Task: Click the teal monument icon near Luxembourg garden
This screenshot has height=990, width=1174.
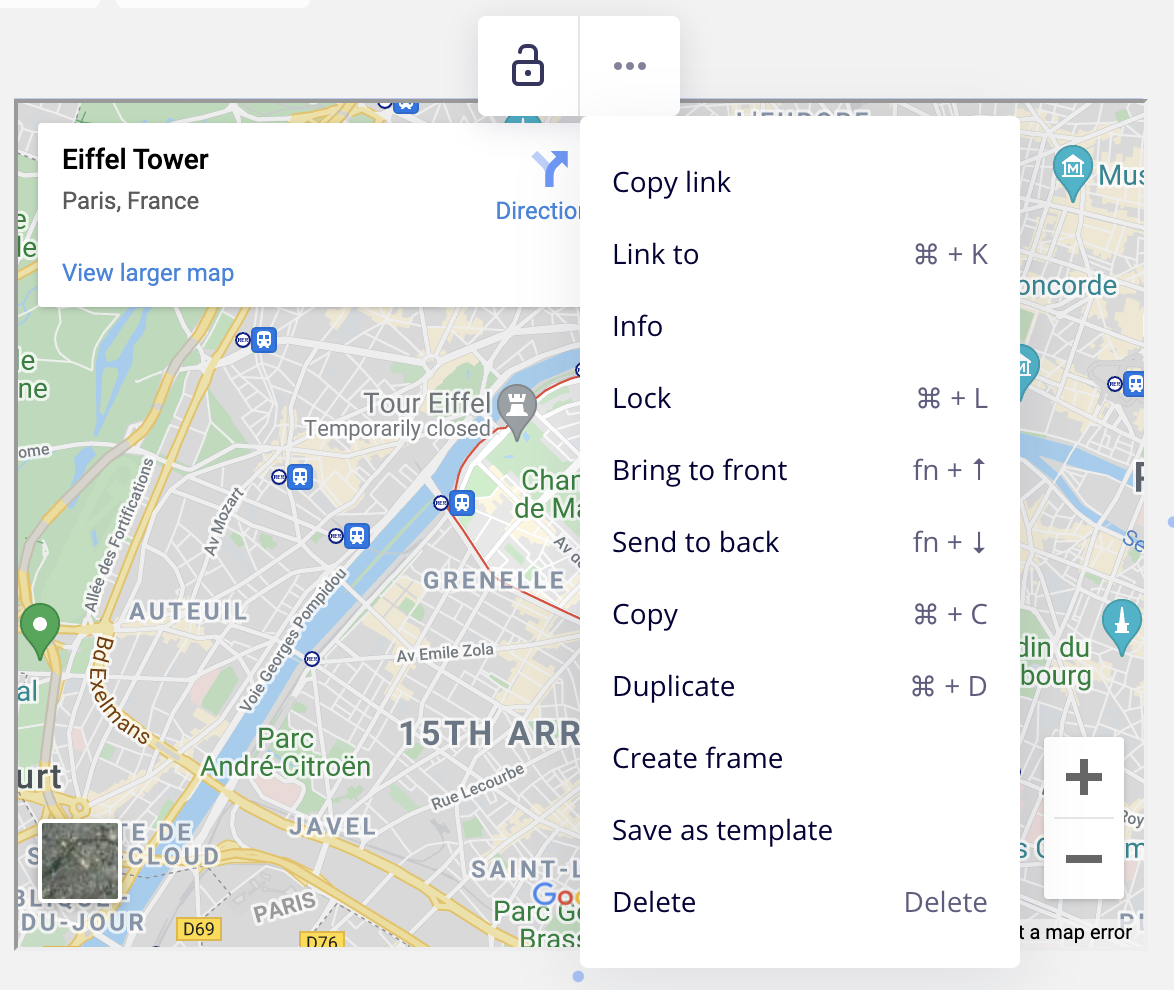Action: tap(1121, 623)
